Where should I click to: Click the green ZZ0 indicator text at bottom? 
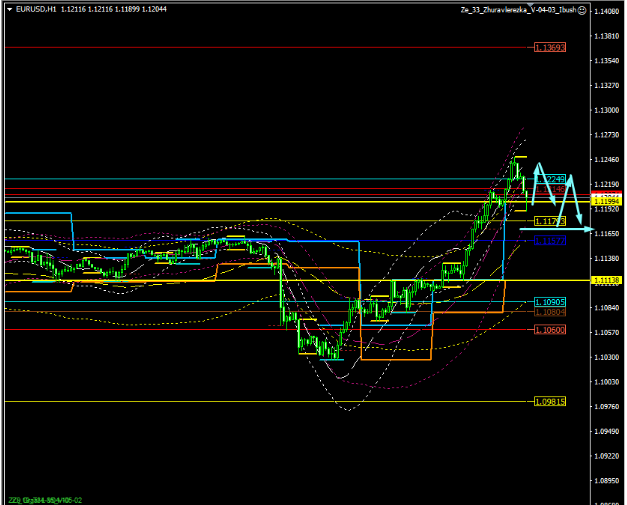[45, 499]
